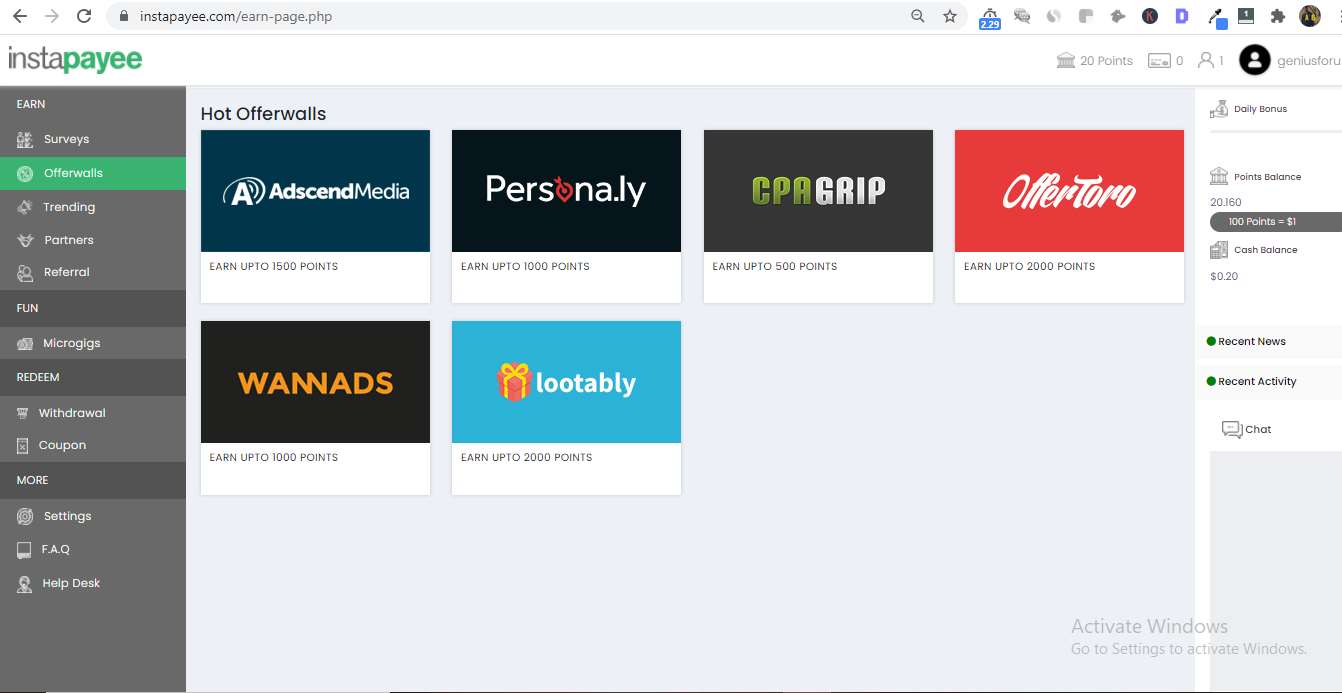Click the browser address bar URL
The width and height of the screenshot is (1342, 693).
[237, 16]
